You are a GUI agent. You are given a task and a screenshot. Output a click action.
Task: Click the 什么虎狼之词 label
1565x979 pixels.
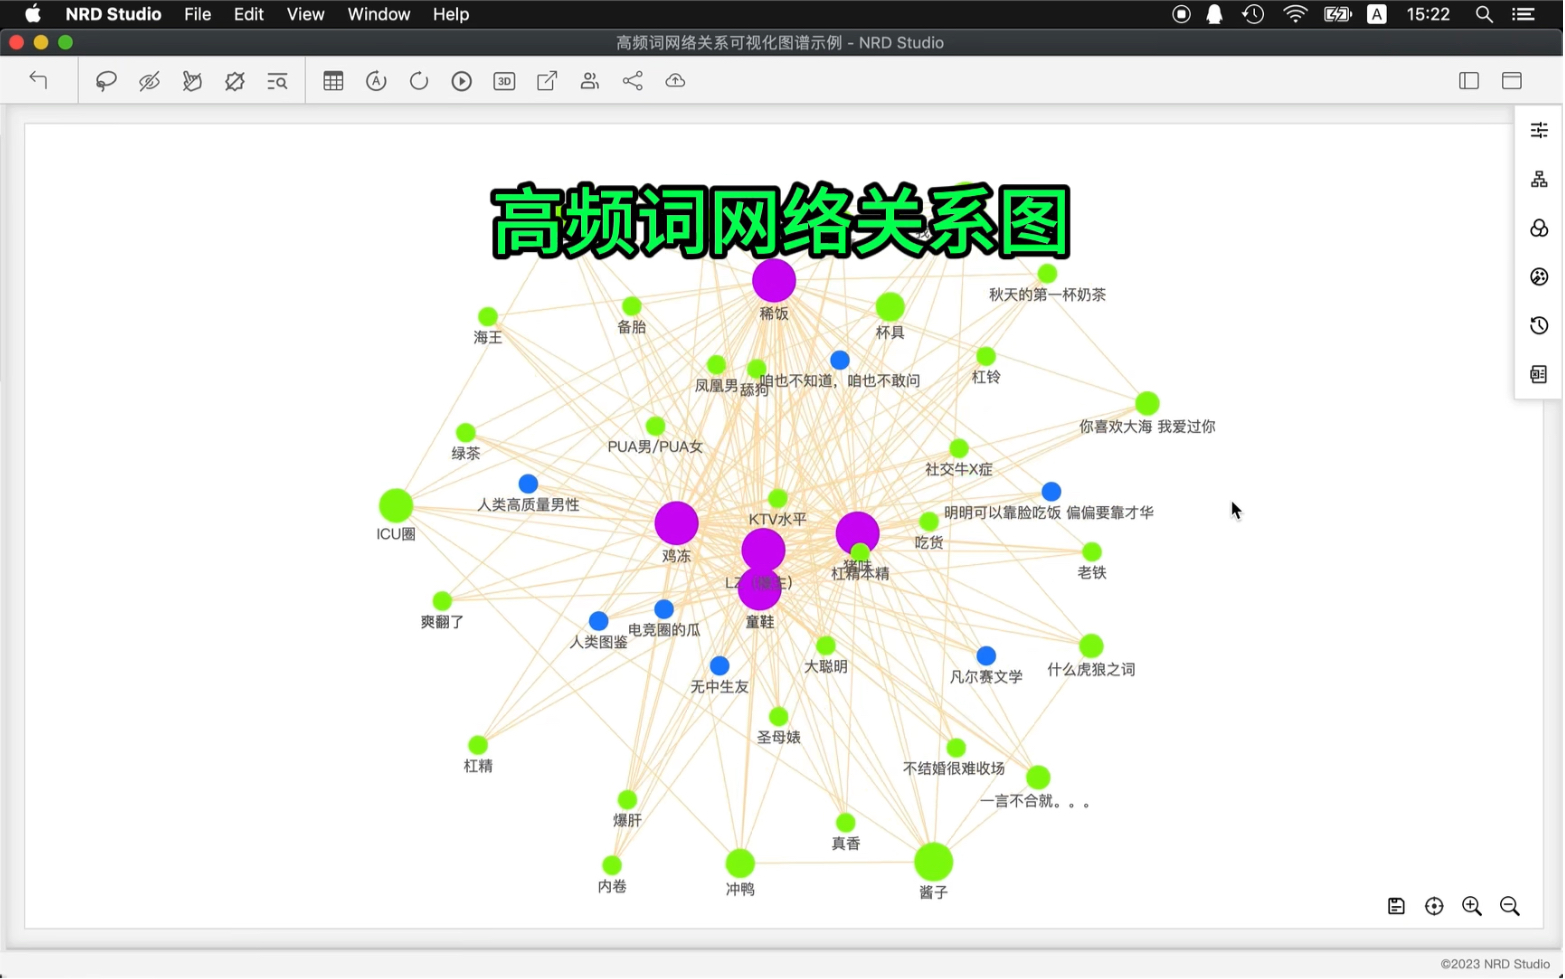(1091, 670)
